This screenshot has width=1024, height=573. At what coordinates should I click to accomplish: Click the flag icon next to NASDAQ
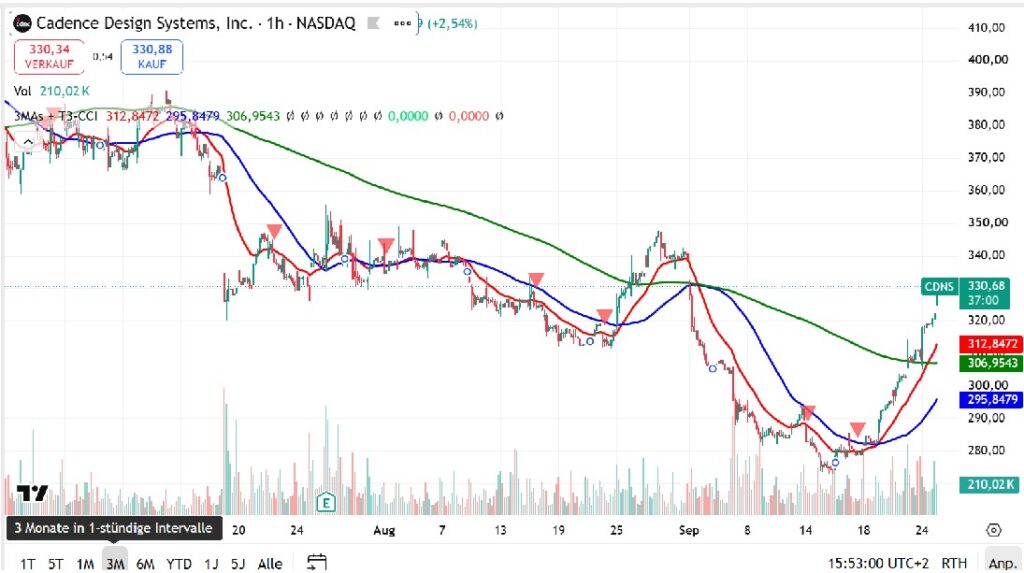pyautogui.click(x=374, y=24)
